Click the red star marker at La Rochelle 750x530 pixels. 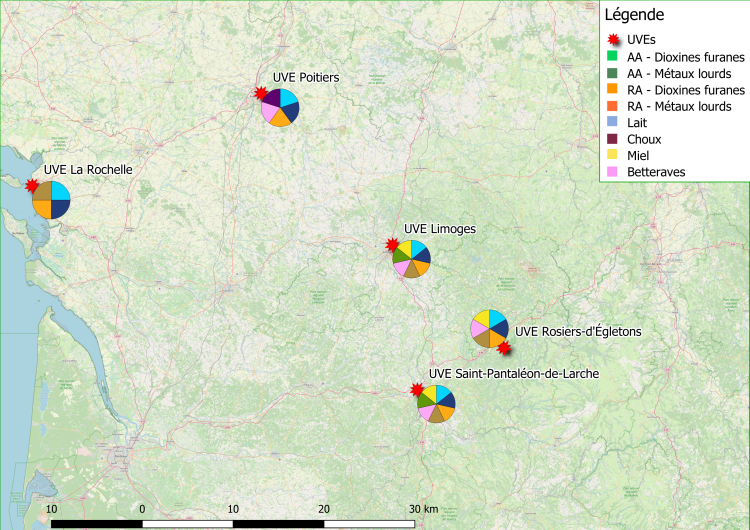click(33, 186)
